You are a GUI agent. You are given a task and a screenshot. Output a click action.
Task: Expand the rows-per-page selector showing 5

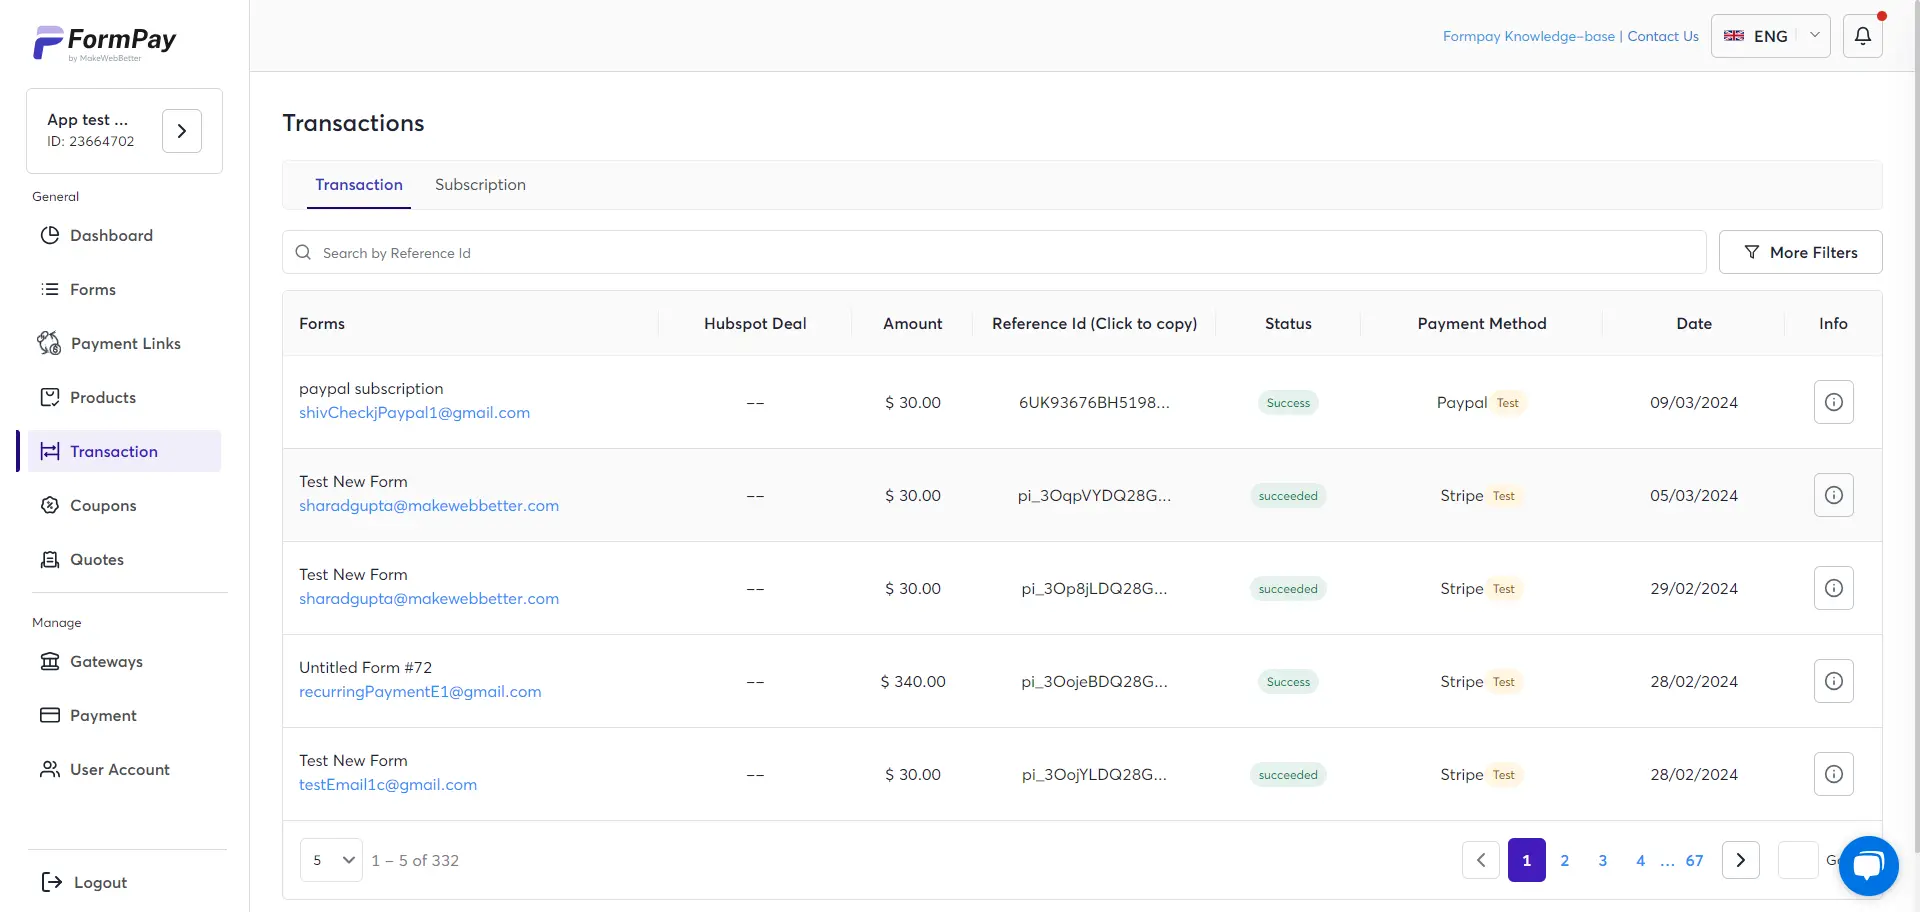click(x=331, y=859)
